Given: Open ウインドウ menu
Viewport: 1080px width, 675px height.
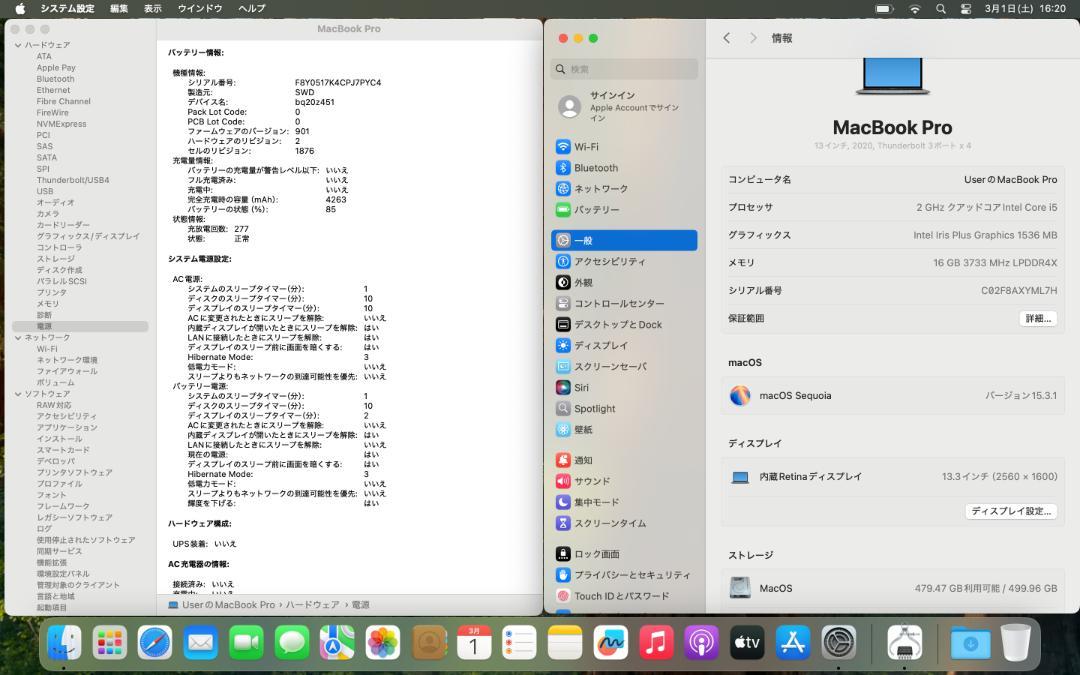Looking at the screenshot, I should 200,8.
